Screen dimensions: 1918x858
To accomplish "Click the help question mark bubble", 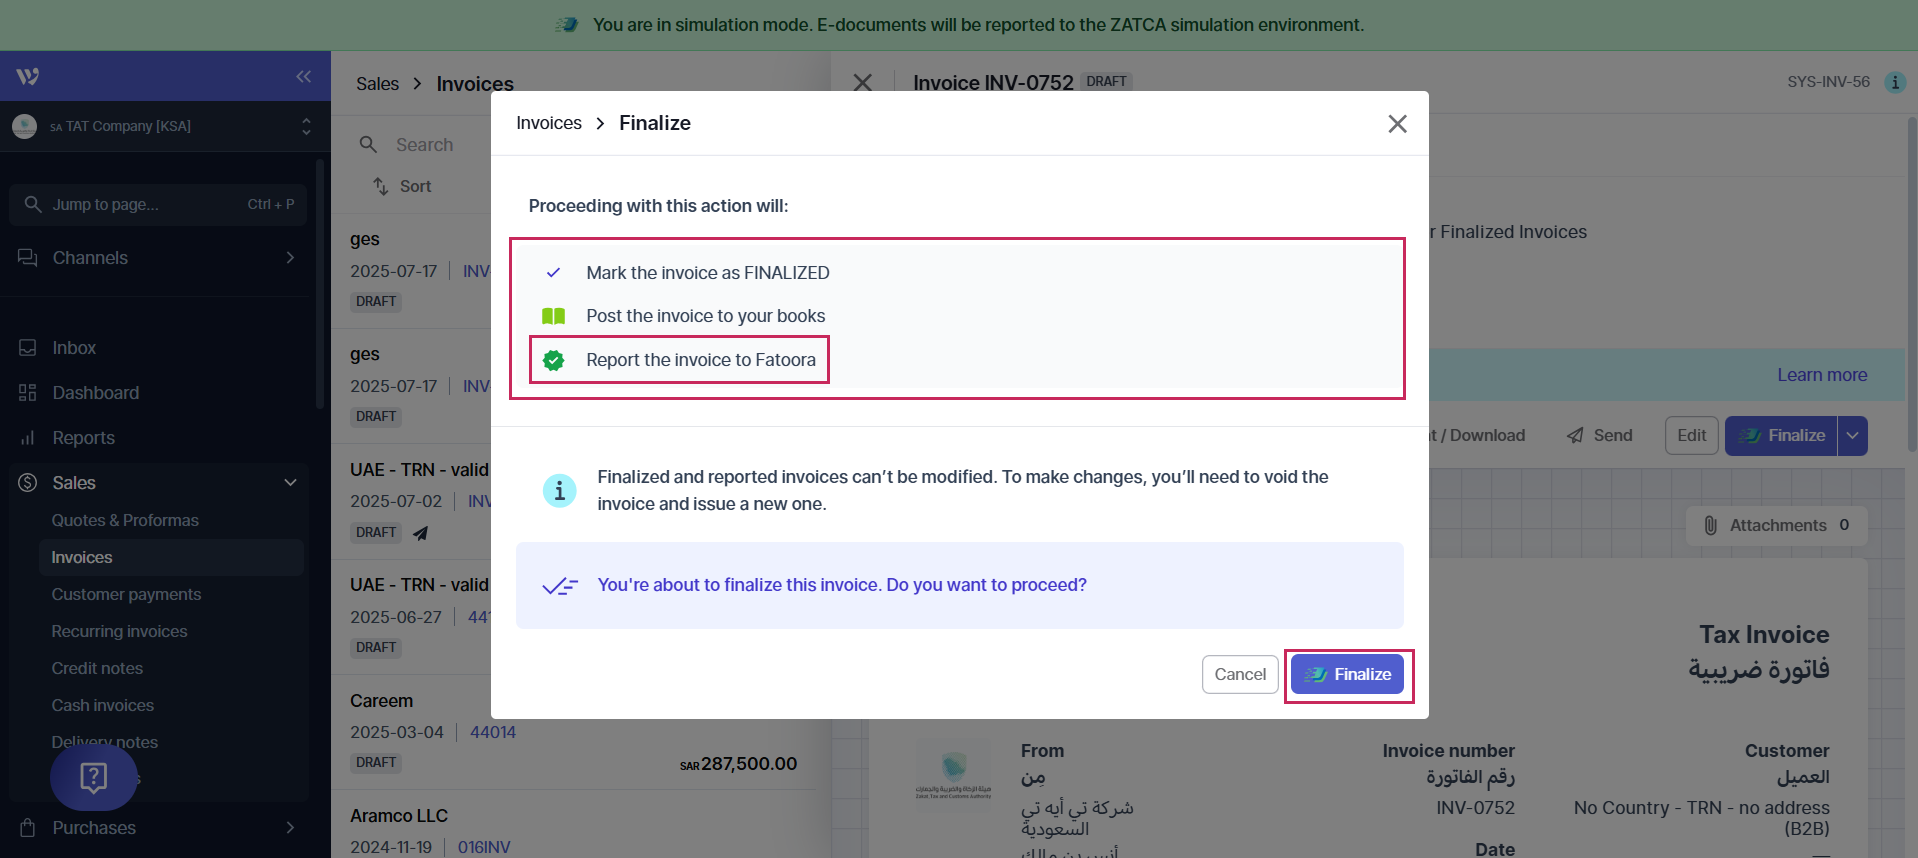I will [94, 777].
